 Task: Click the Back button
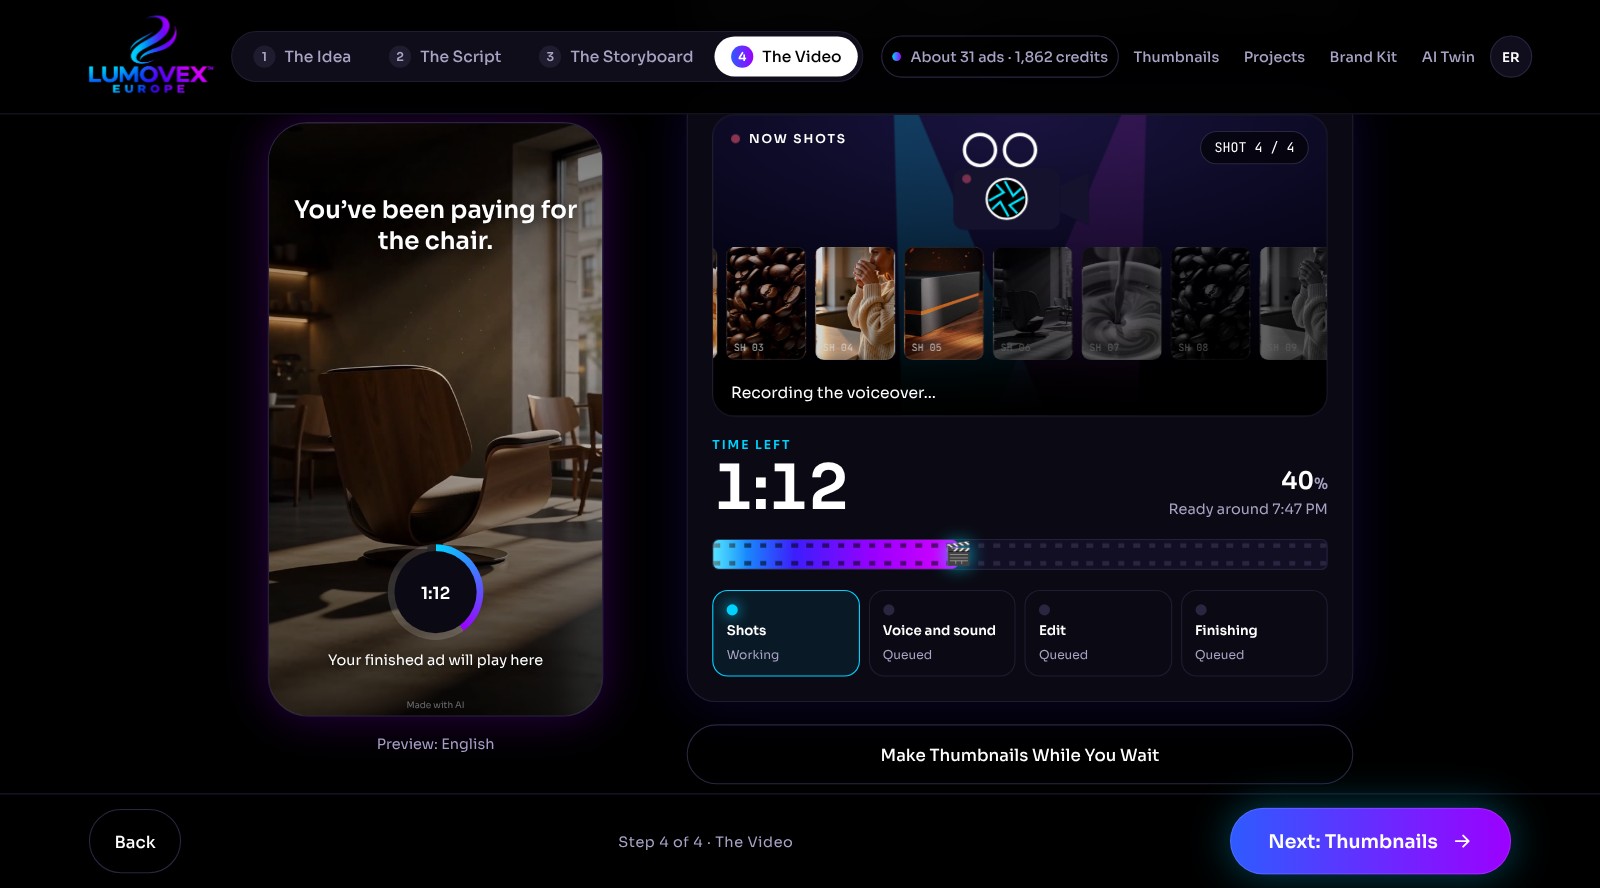[135, 841]
